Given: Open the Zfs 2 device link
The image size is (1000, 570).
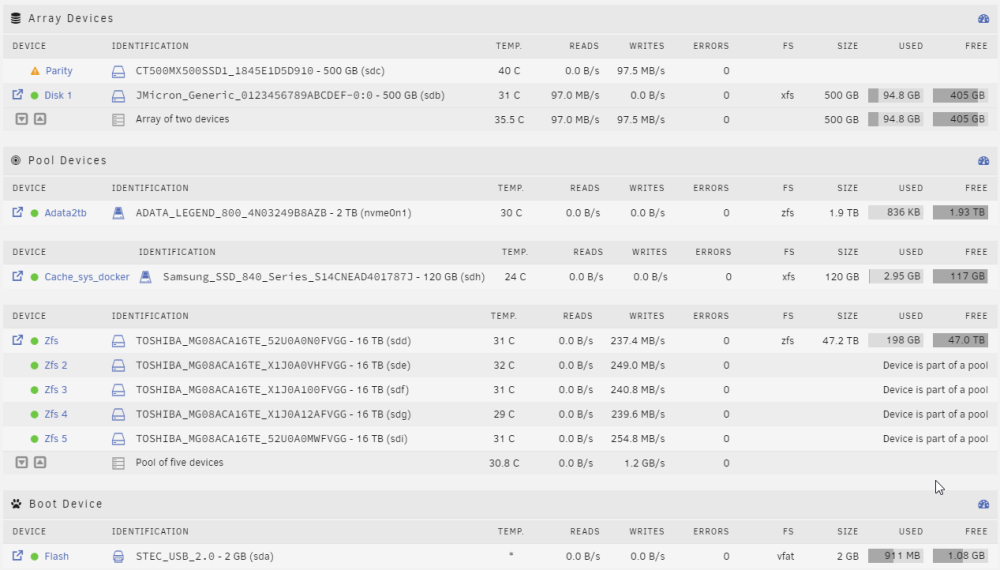Looking at the screenshot, I should (x=55, y=365).
